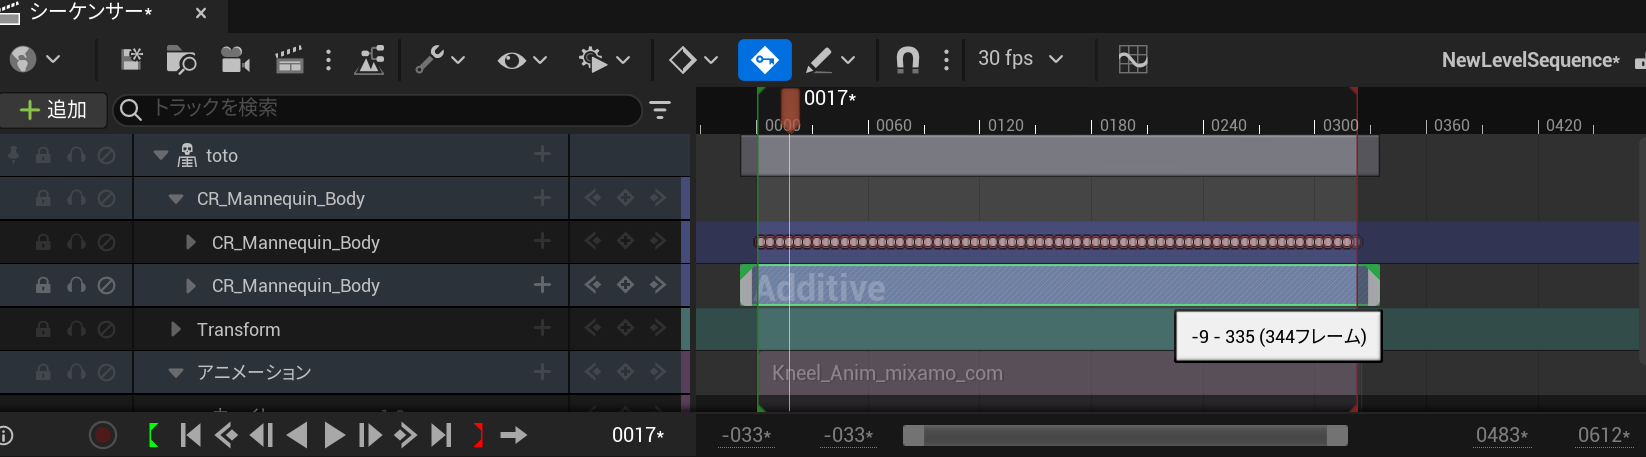The width and height of the screenshot is (1646, 457).
Task: Click the sequence hierarchy icon in toolbar
Action: tap(370, 60)
